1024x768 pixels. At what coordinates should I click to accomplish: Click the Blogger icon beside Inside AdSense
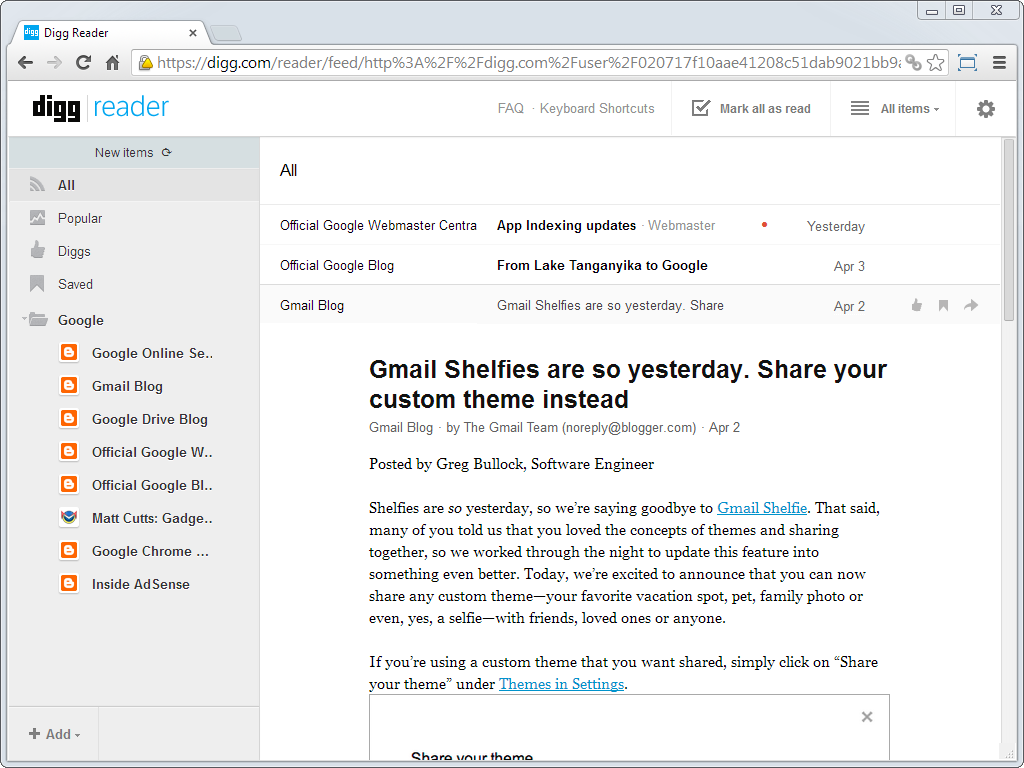(69, 583)
